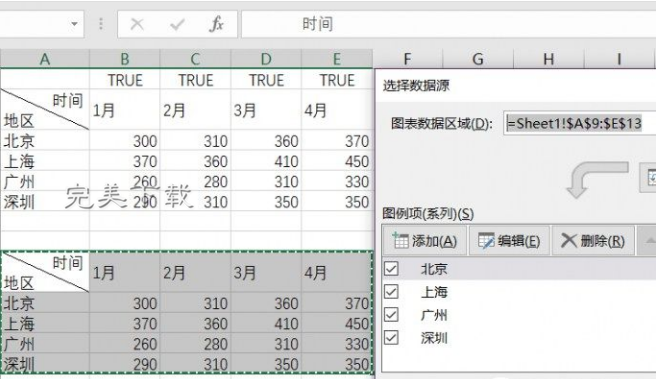Select column B header
This screenshot has width=656, height=379.
(x=125, y=59)
